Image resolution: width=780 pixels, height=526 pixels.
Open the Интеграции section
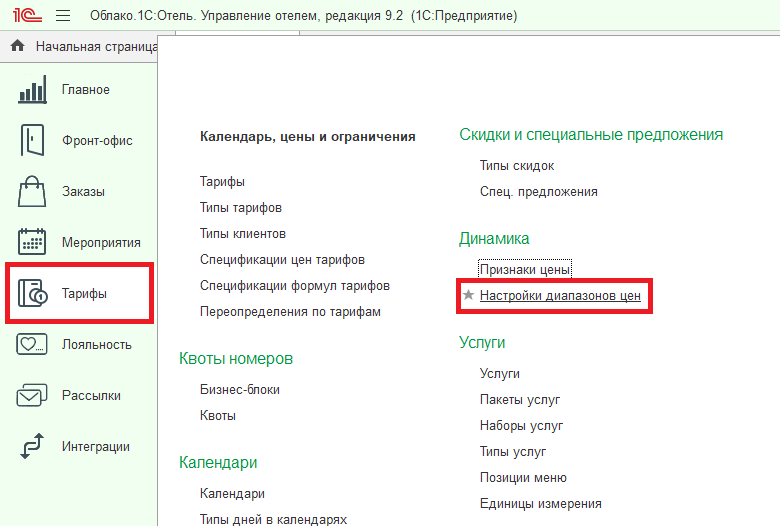[x=96, y=447]
